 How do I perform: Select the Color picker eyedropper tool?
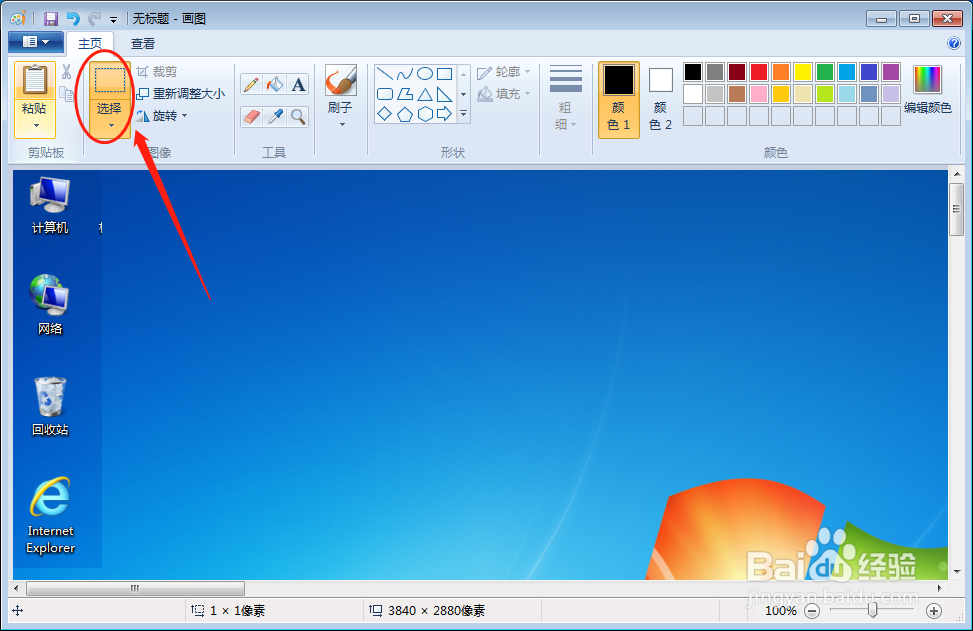(274, 117)
